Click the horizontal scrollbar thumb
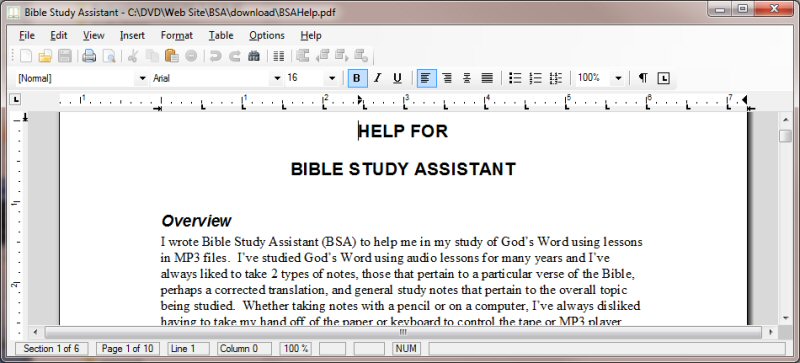This screenshot has width=800, height=363. click(403, 332)
